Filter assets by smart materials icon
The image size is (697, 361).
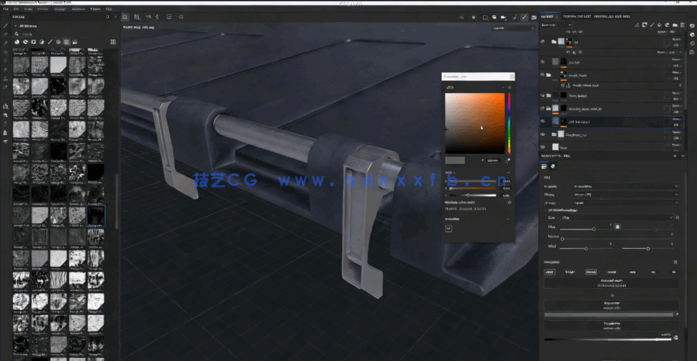(25, 42)
